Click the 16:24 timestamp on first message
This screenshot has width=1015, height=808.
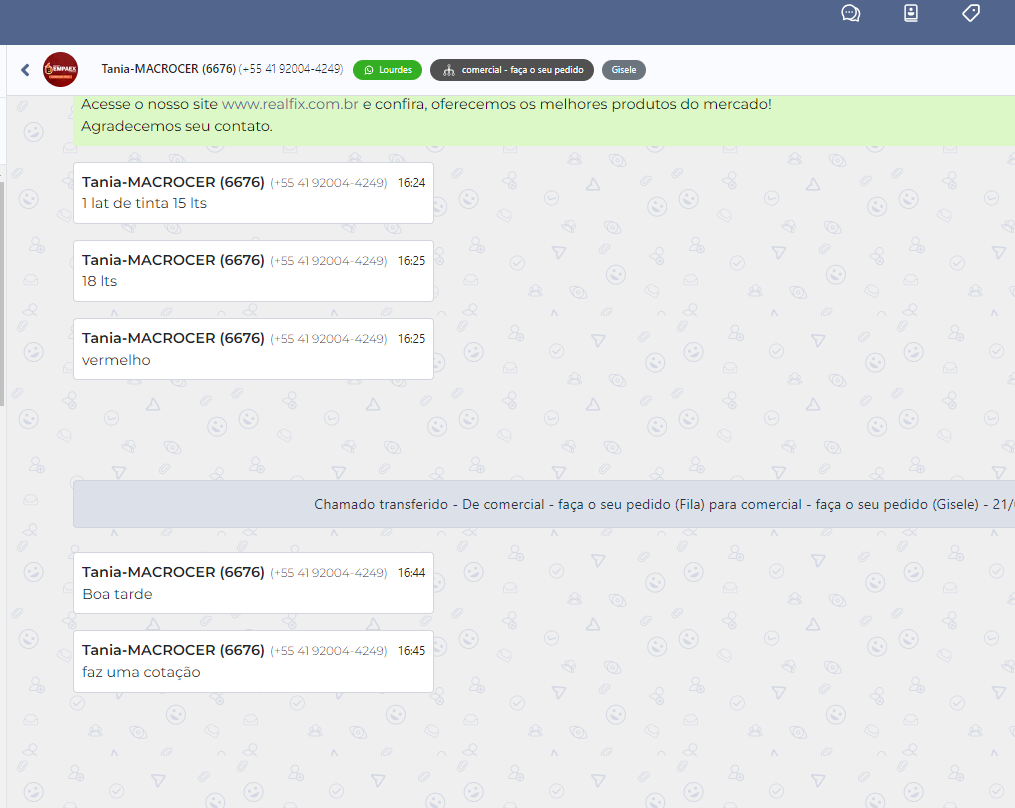411,183
